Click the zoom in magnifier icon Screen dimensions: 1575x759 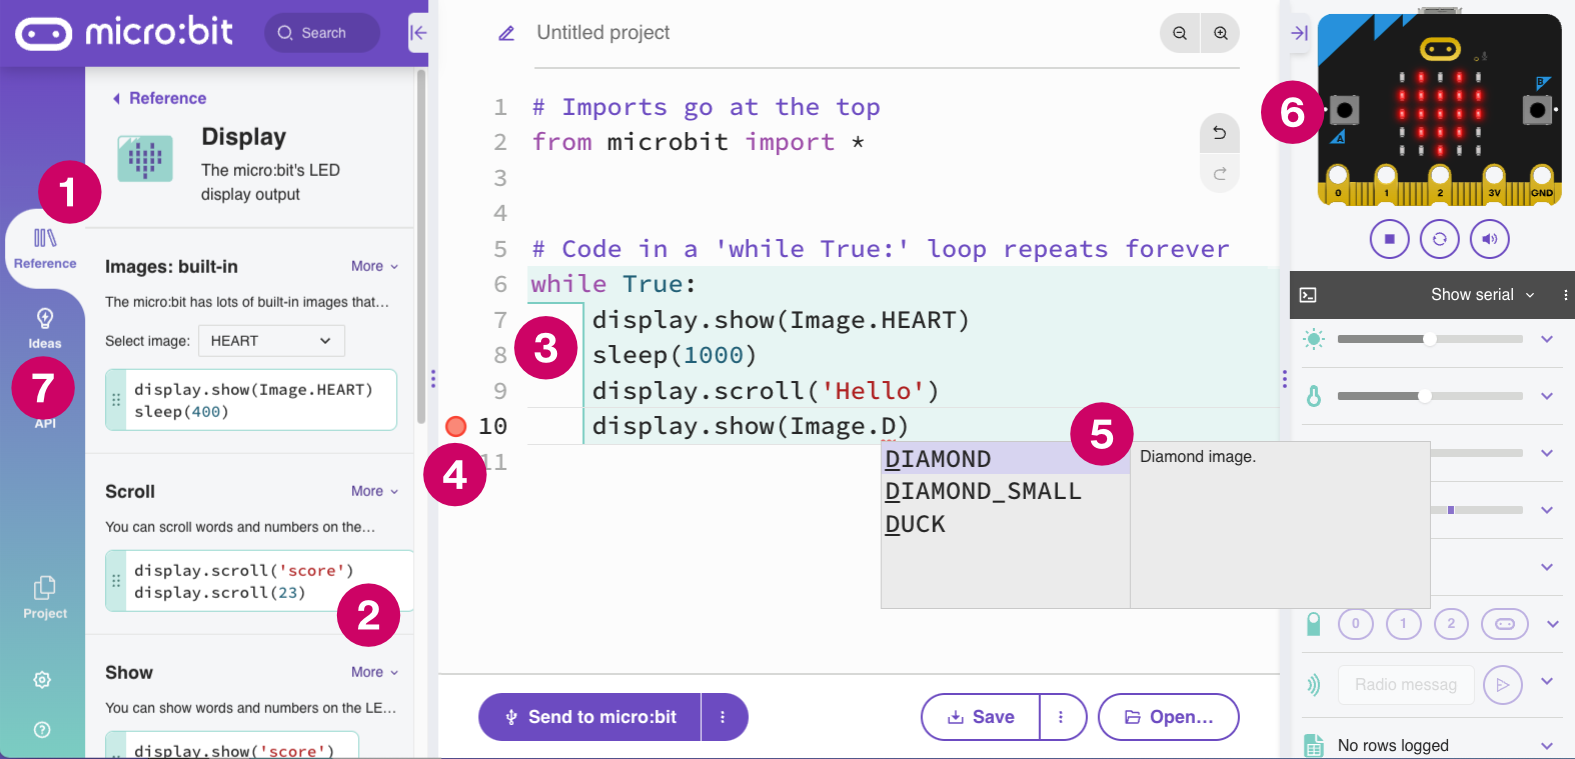click(x=1221, y=33)
